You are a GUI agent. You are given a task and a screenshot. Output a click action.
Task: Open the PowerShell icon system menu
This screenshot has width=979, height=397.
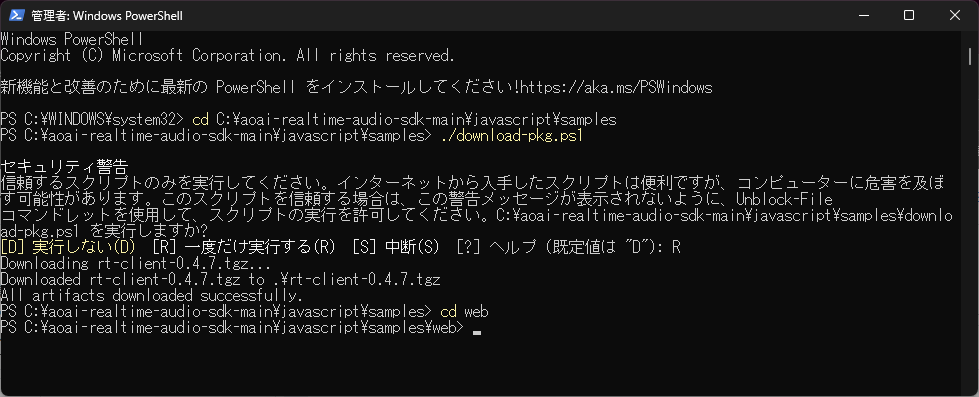(16, 16)
